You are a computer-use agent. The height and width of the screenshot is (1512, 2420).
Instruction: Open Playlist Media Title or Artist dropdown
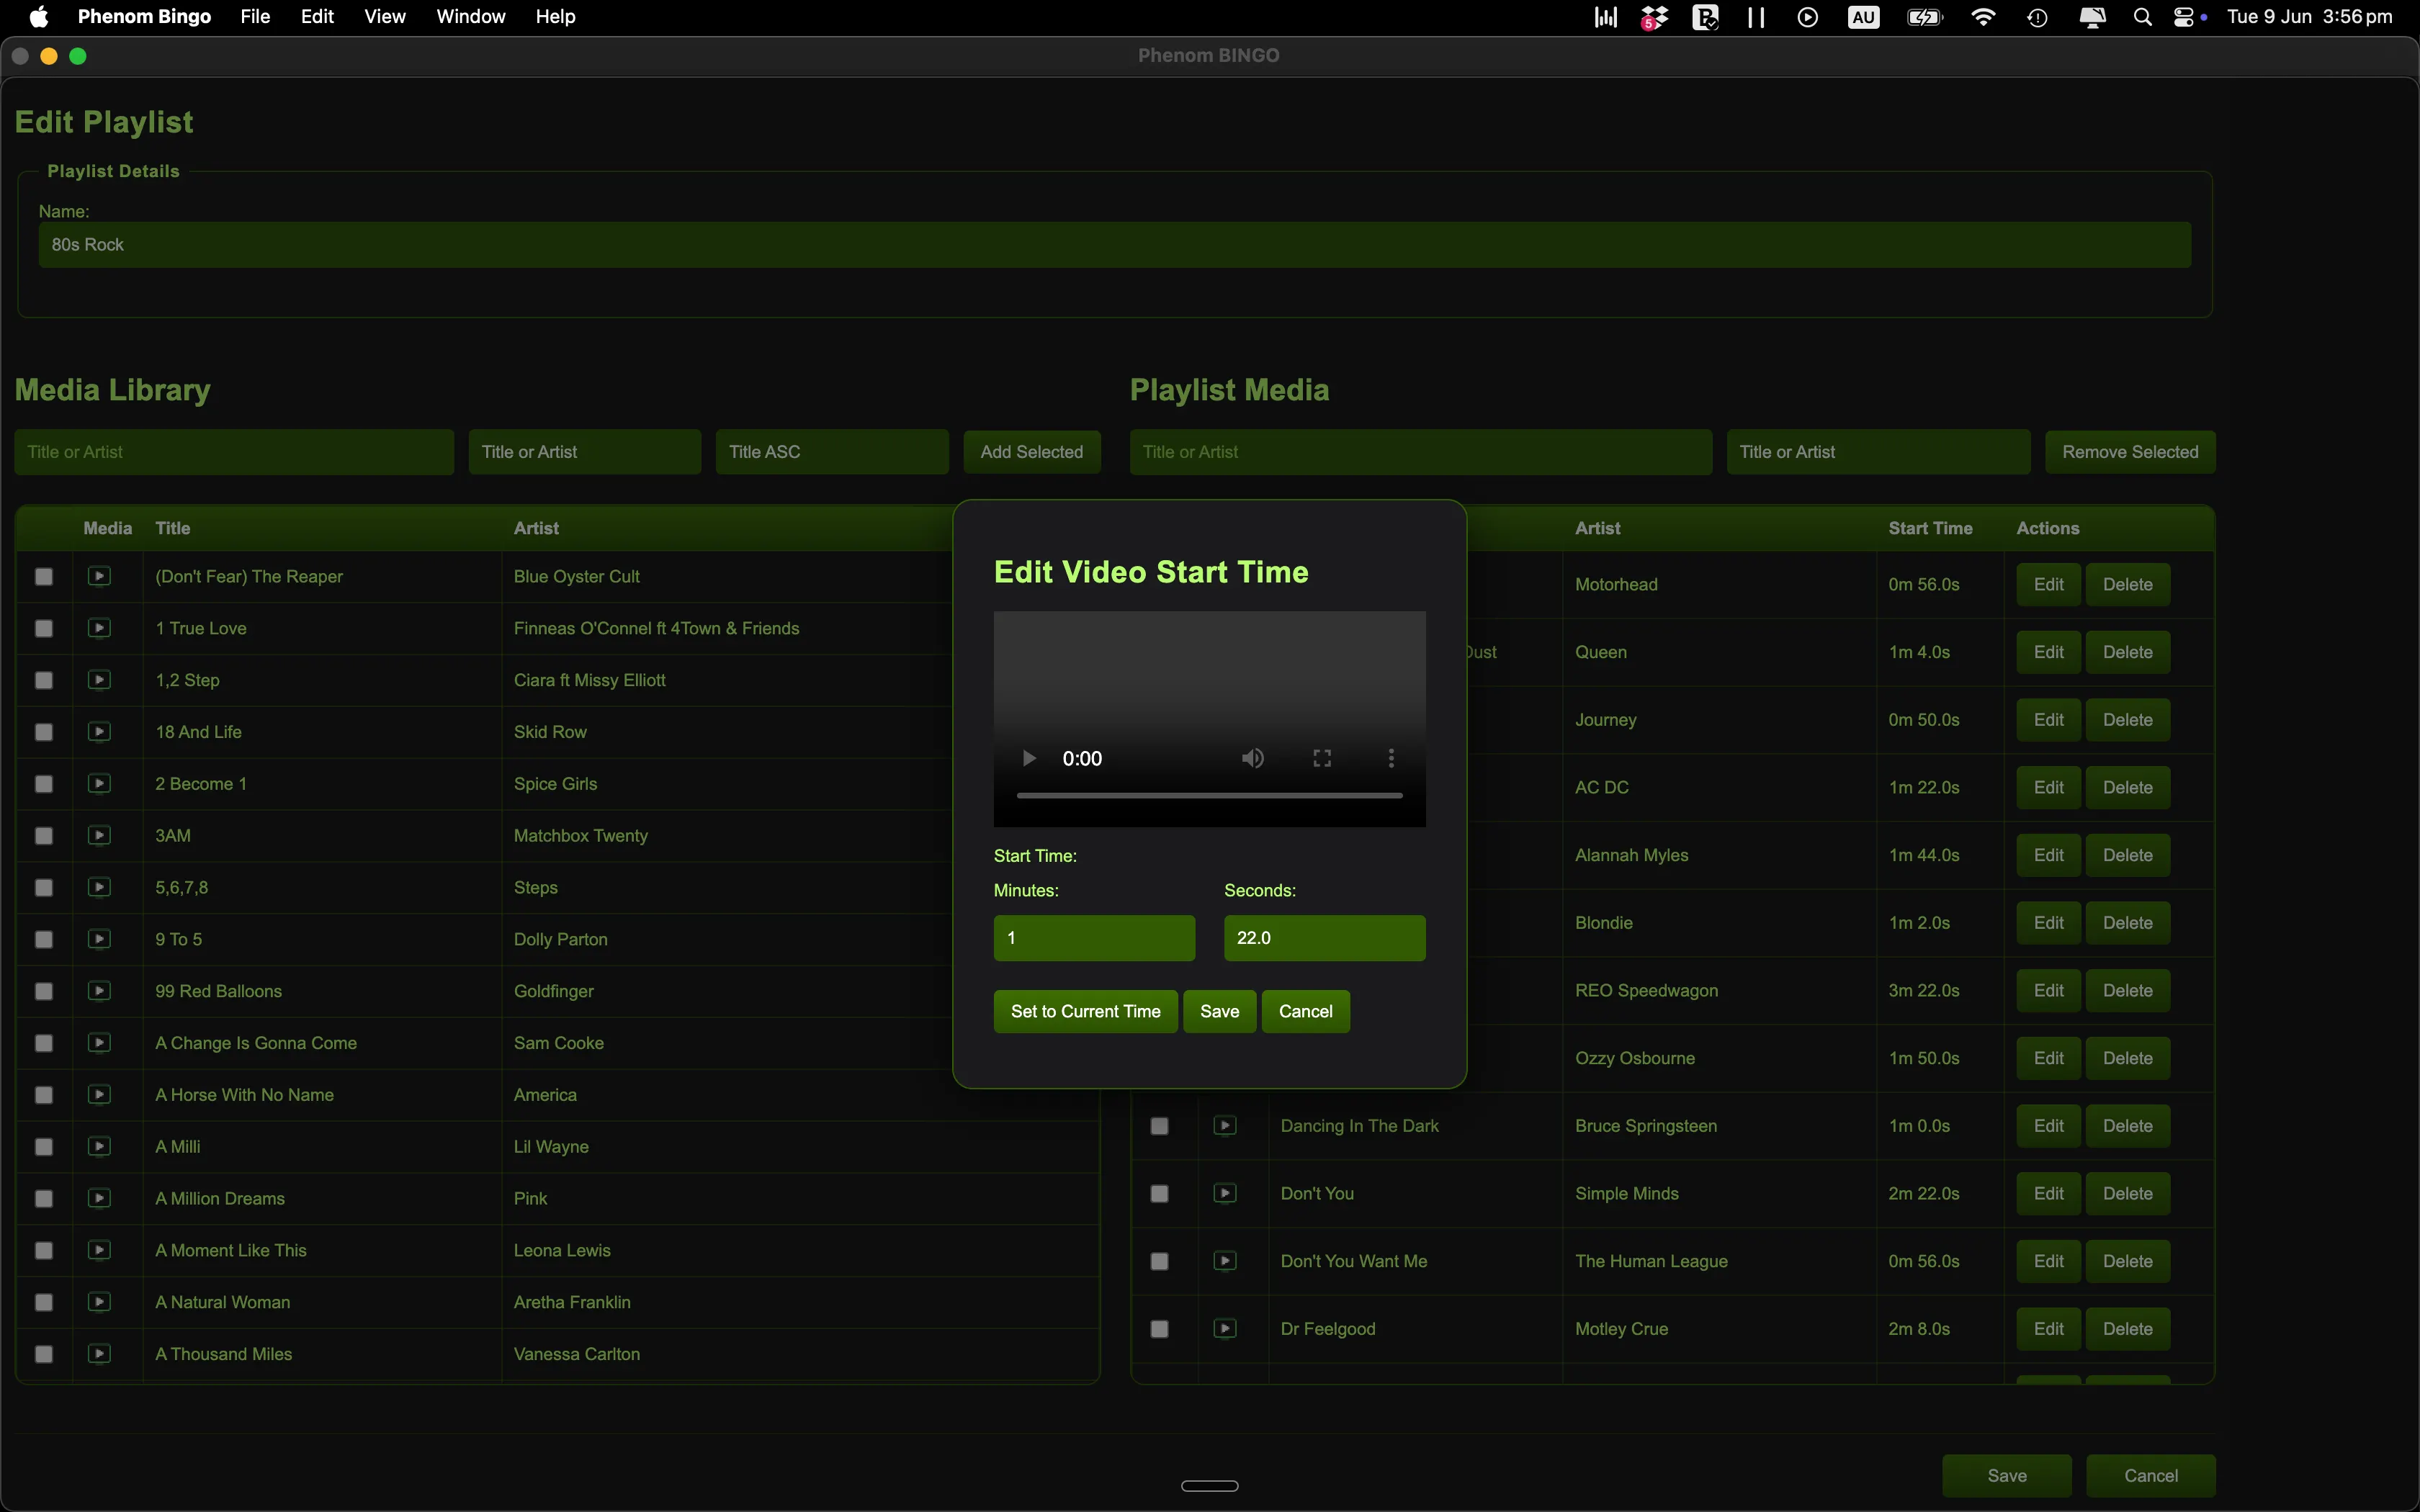tap(1878, 452)
